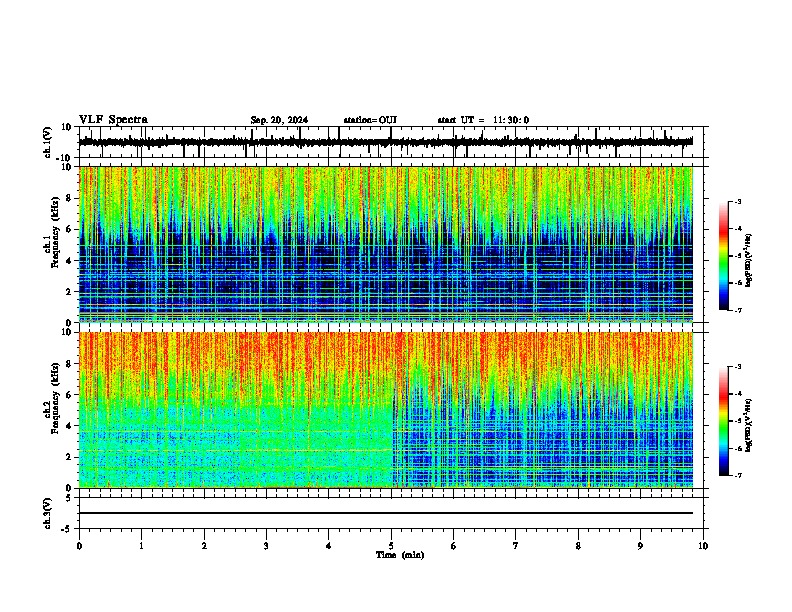
Task: Click the "station=OUI" header label
Action: coord(370,120)
